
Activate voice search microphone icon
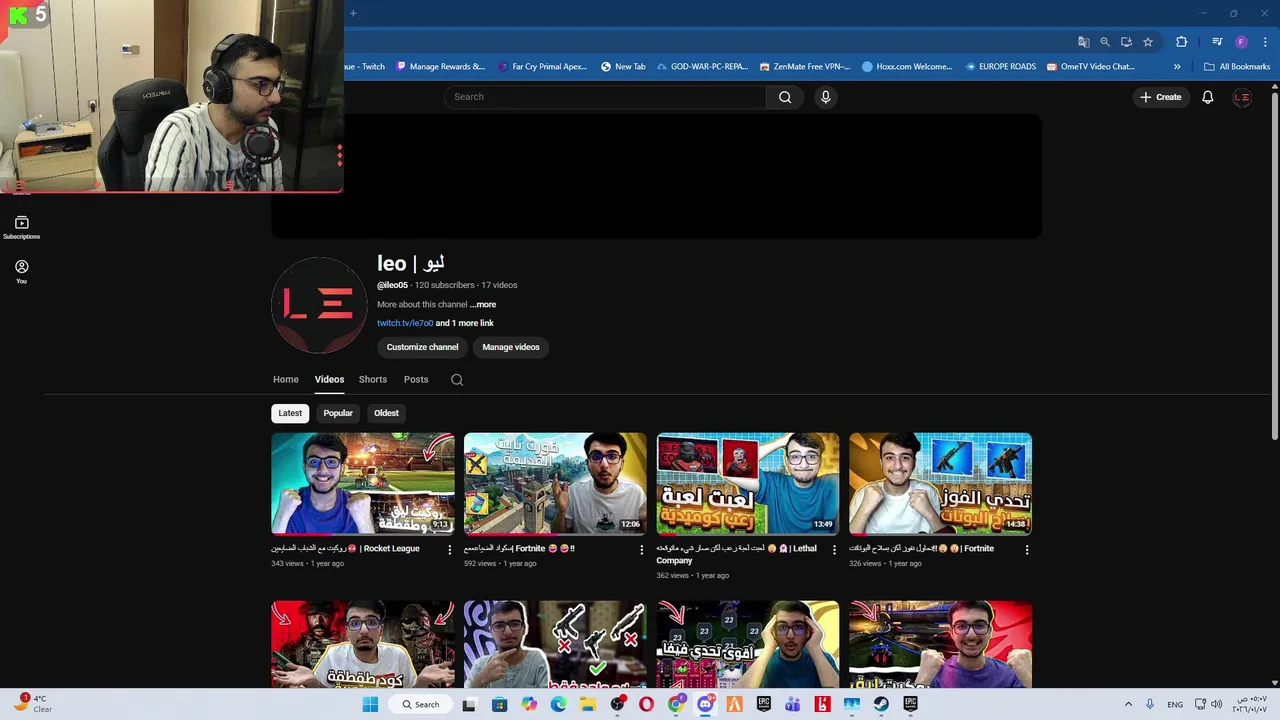coord(825,97)
